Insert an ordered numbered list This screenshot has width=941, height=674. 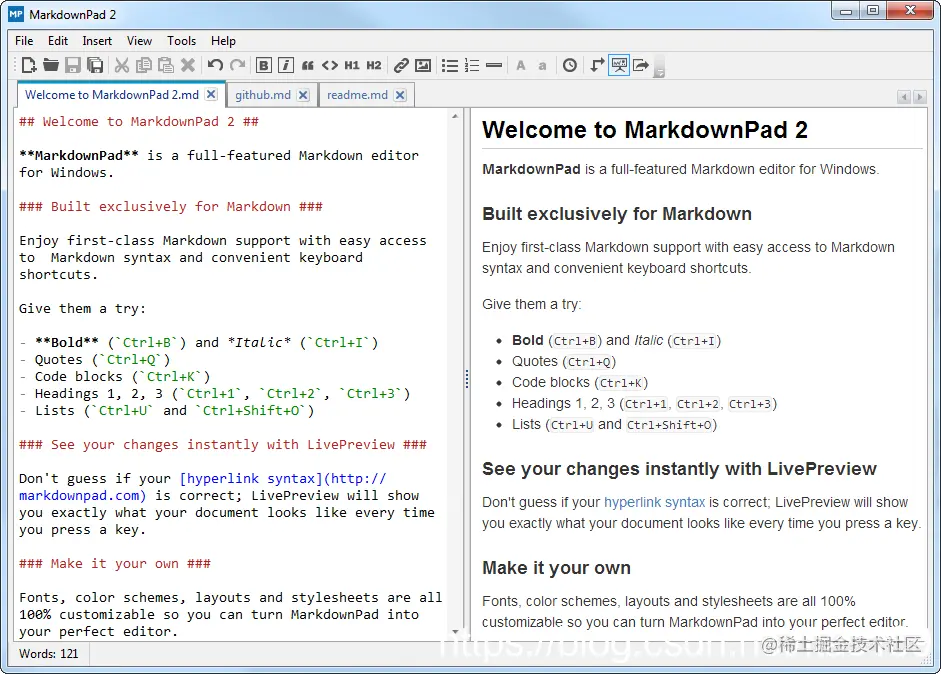point(472,65)
